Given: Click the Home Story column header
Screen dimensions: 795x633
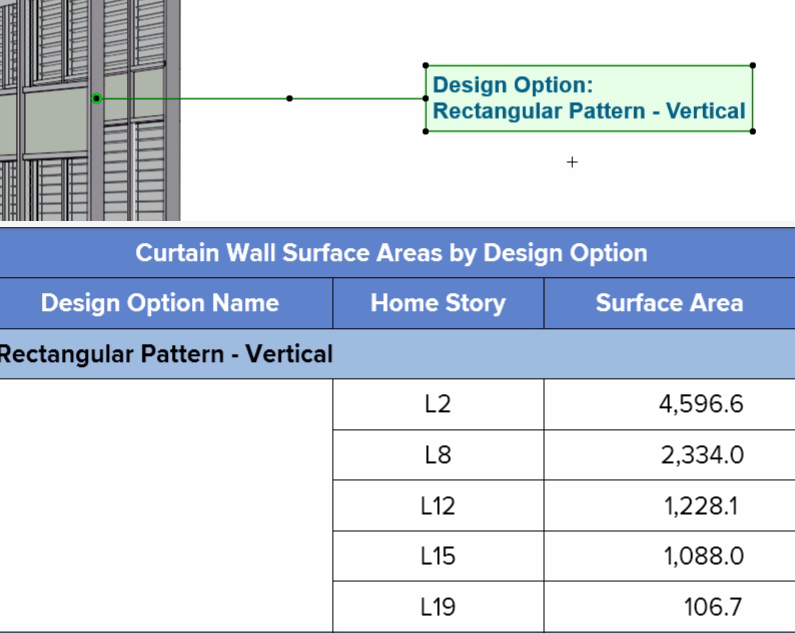Looking at the screenshot, I should click(438, 303).
